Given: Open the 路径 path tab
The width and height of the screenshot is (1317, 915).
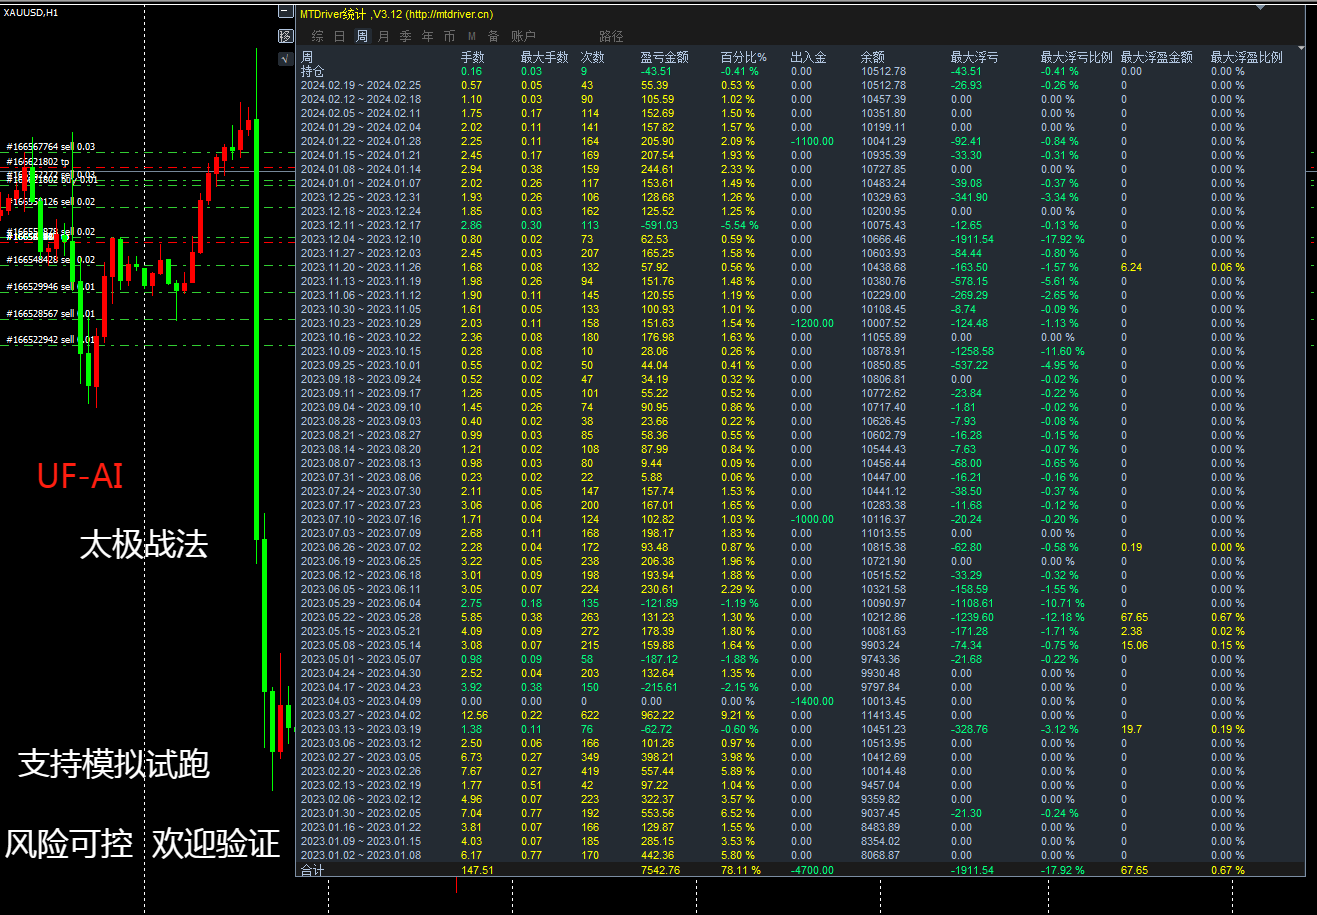Looking at the screenshot, I should 611,36.
